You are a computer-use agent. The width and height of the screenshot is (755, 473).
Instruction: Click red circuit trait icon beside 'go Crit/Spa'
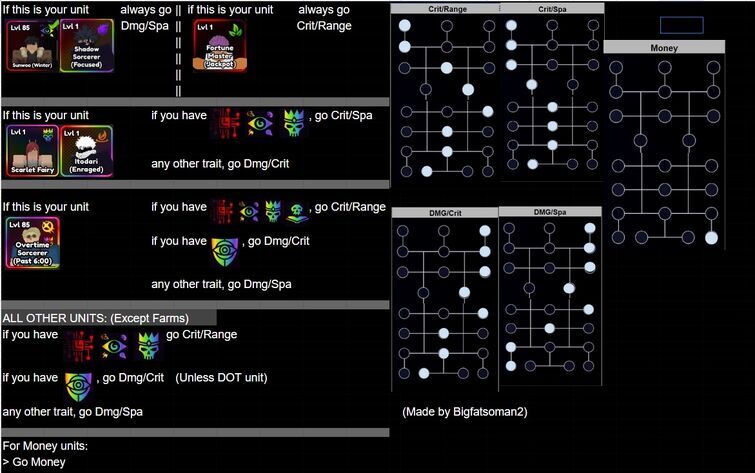[225, 124]
